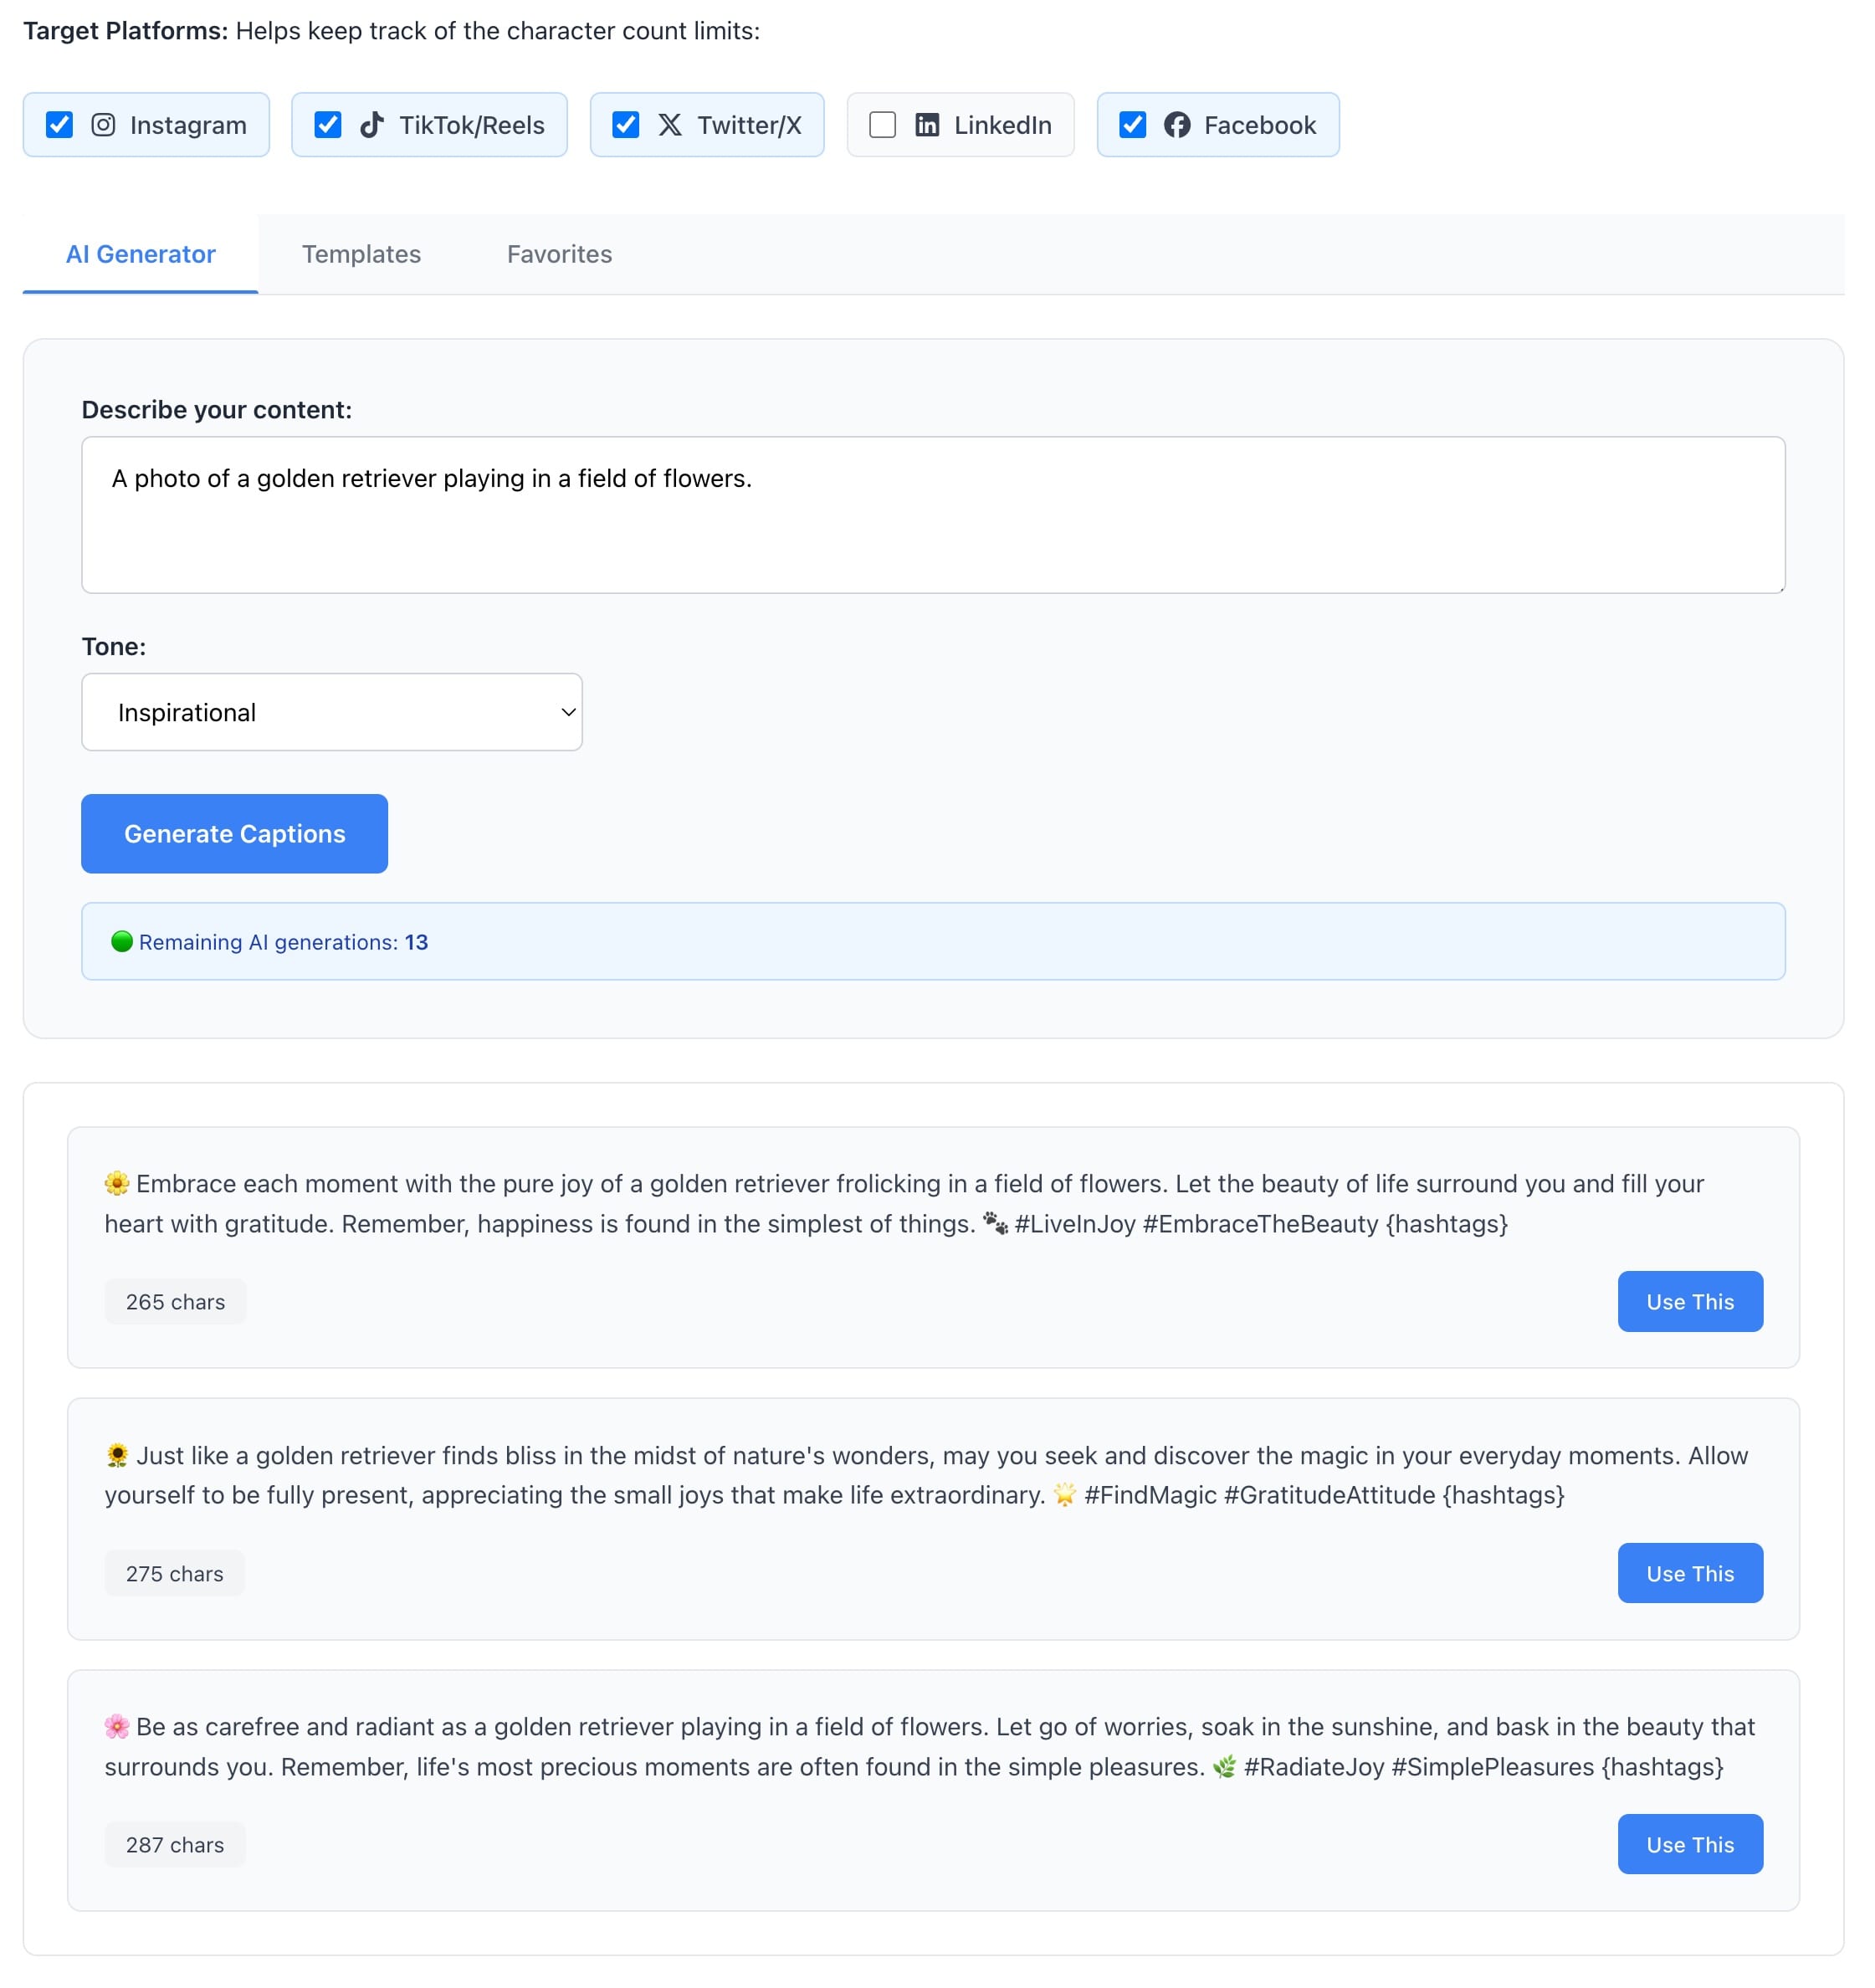
Task: Disable the TikTok/Reels checkbox
Action: pos(328,125)
